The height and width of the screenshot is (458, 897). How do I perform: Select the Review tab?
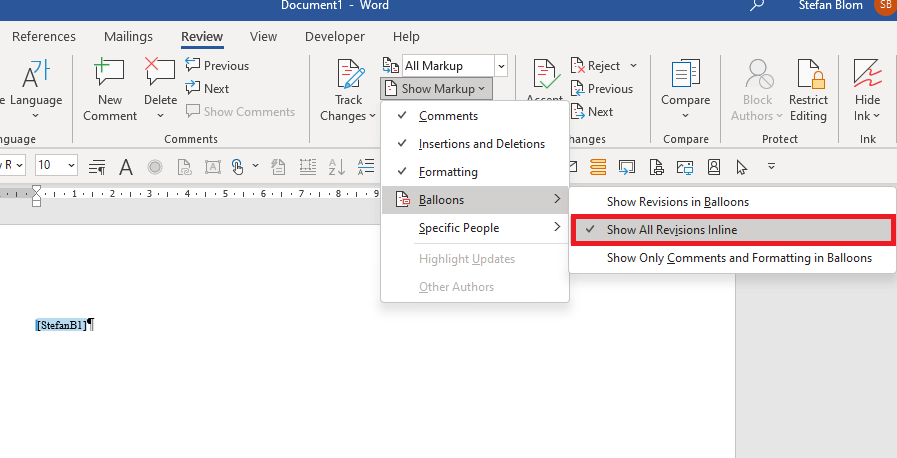pyautogui.click(x=202, y=37)
